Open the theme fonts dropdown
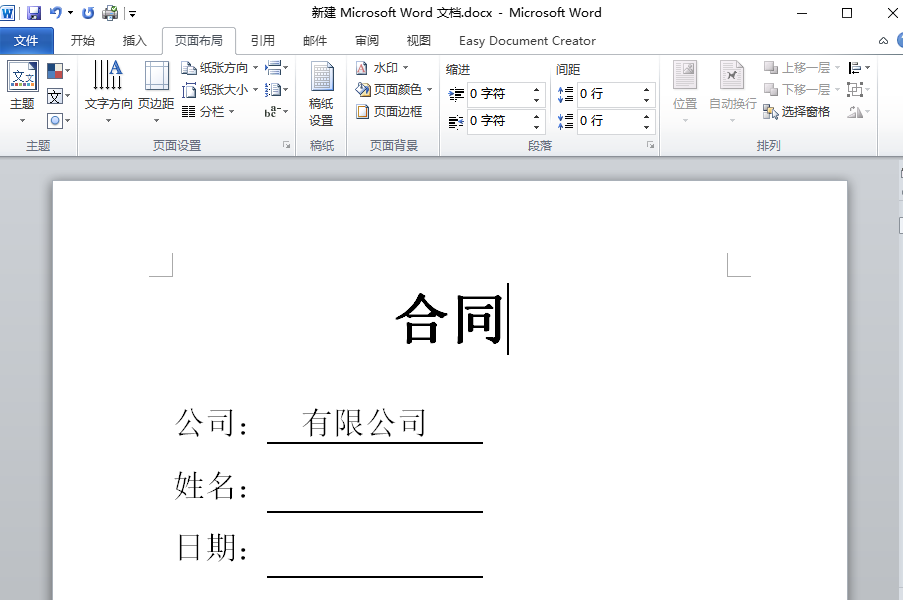This screenshot has width=903, height=600. [x=58, y=96]
